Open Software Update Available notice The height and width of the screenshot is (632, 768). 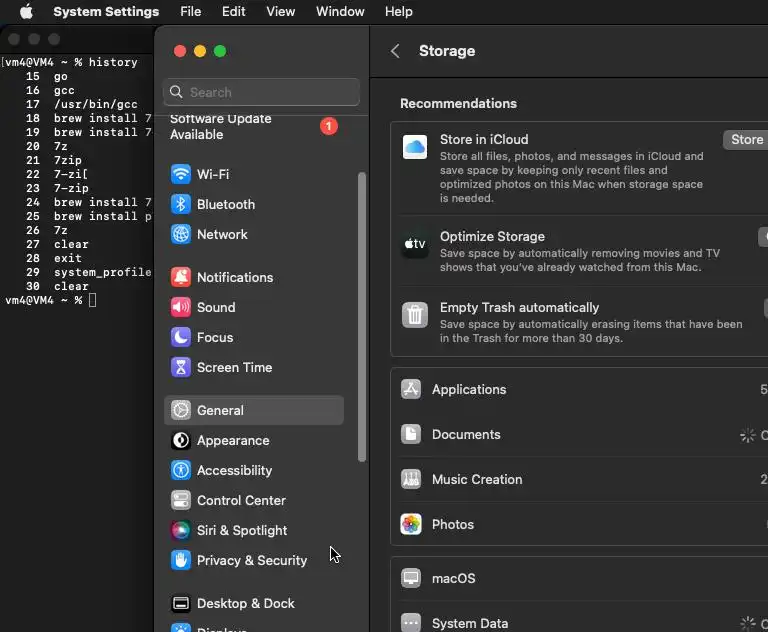click(220, 127)
